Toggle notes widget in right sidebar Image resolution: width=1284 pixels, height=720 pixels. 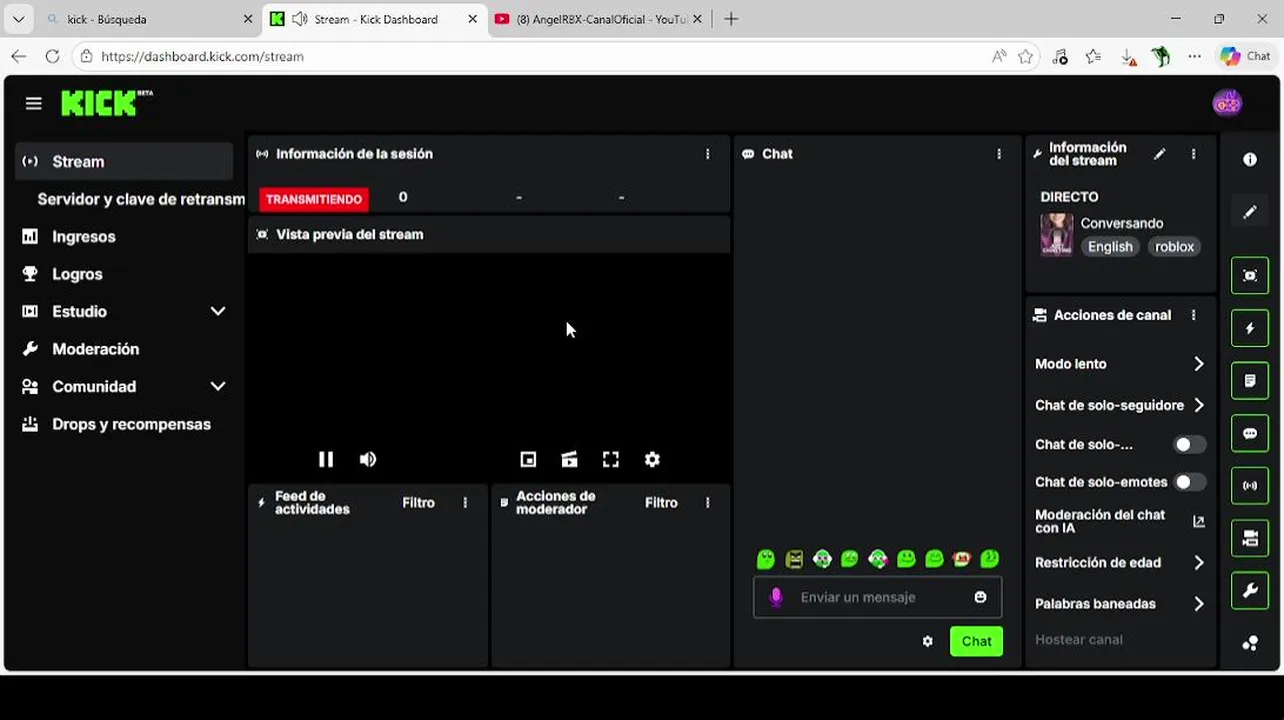pos(1250,381)
